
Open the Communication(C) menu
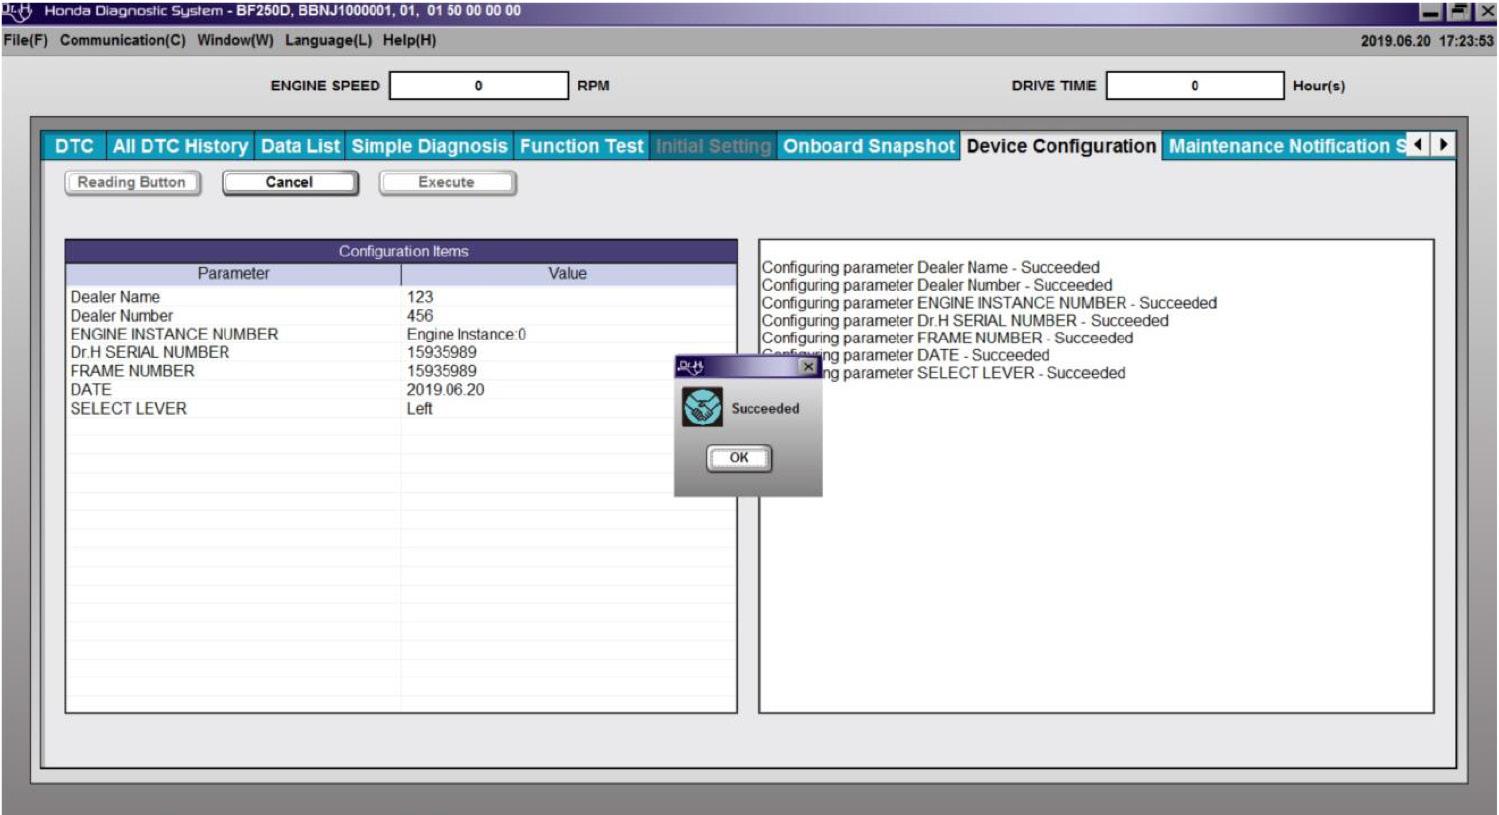point(122,40)
